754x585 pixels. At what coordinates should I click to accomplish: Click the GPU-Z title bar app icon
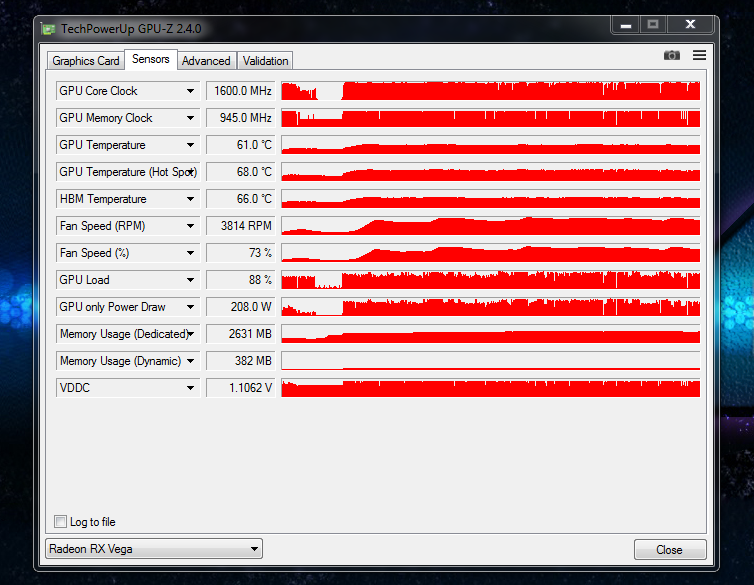tap(48, 29)
